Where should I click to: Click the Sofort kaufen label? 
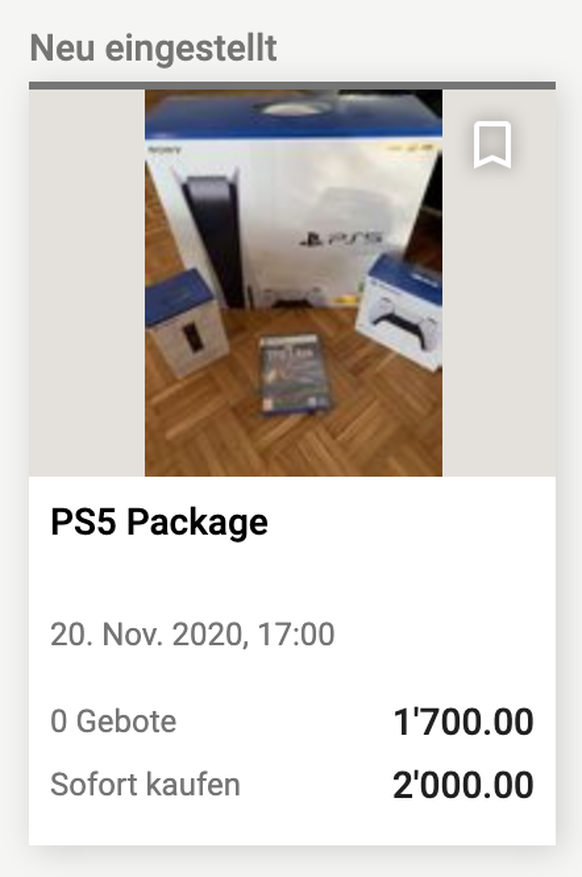(x=145, y=784)
